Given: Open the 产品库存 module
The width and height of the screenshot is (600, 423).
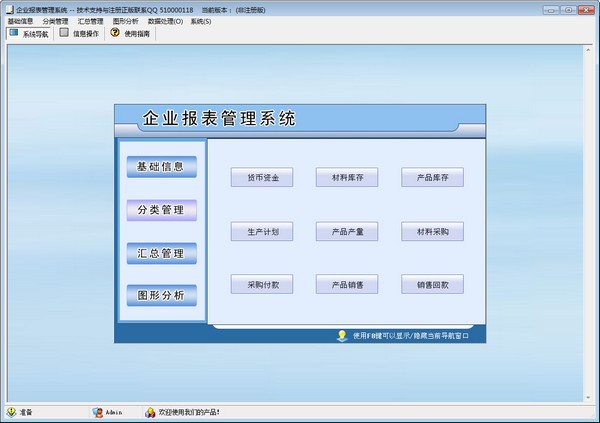Looking at the screenshot, I should tap(432, 178).
